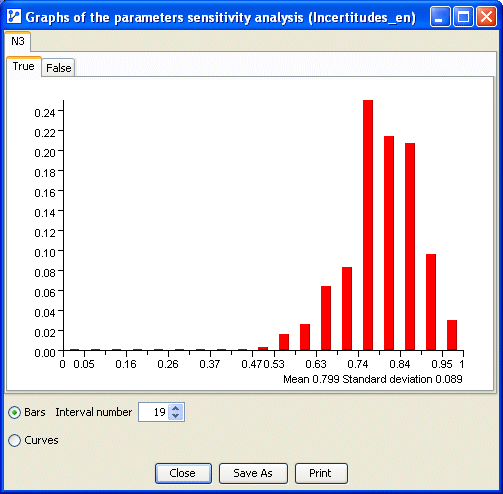The width and height of the screenshot is (503, 494).
Task: Select the Bars radio button
Action: point(14,413)
